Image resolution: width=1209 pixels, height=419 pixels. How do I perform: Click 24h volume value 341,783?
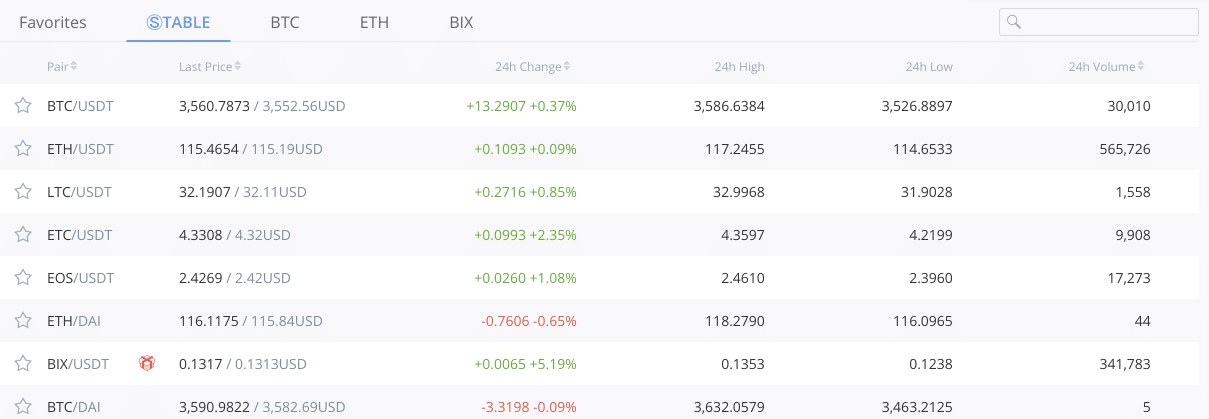1125,364
